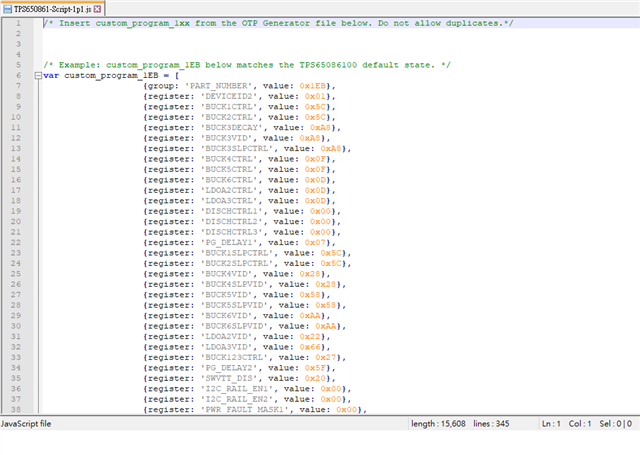This screenshot has height=455, width=640.
Task: Click the 'LDOA3CTRL' register string
Action: 229,201
